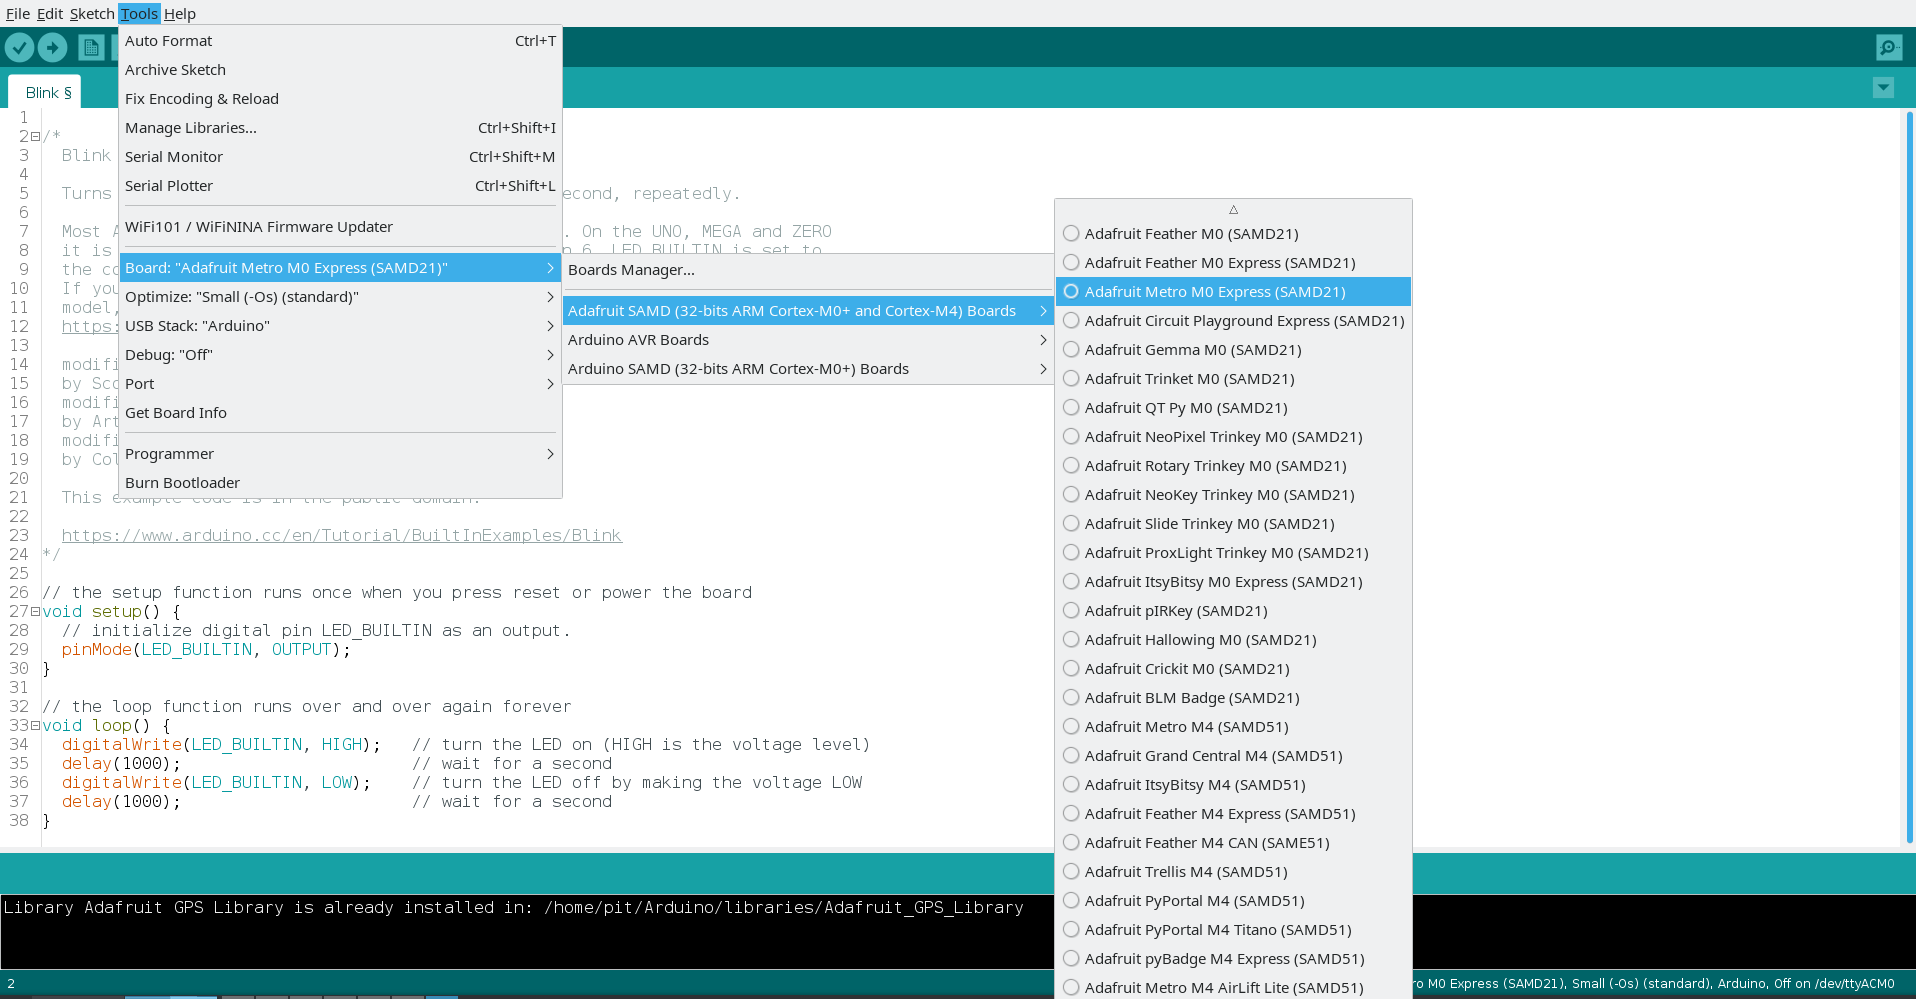Create a new sketch via the document icon
This screenshot has height=999, width=1916.
tap(89, 46)
